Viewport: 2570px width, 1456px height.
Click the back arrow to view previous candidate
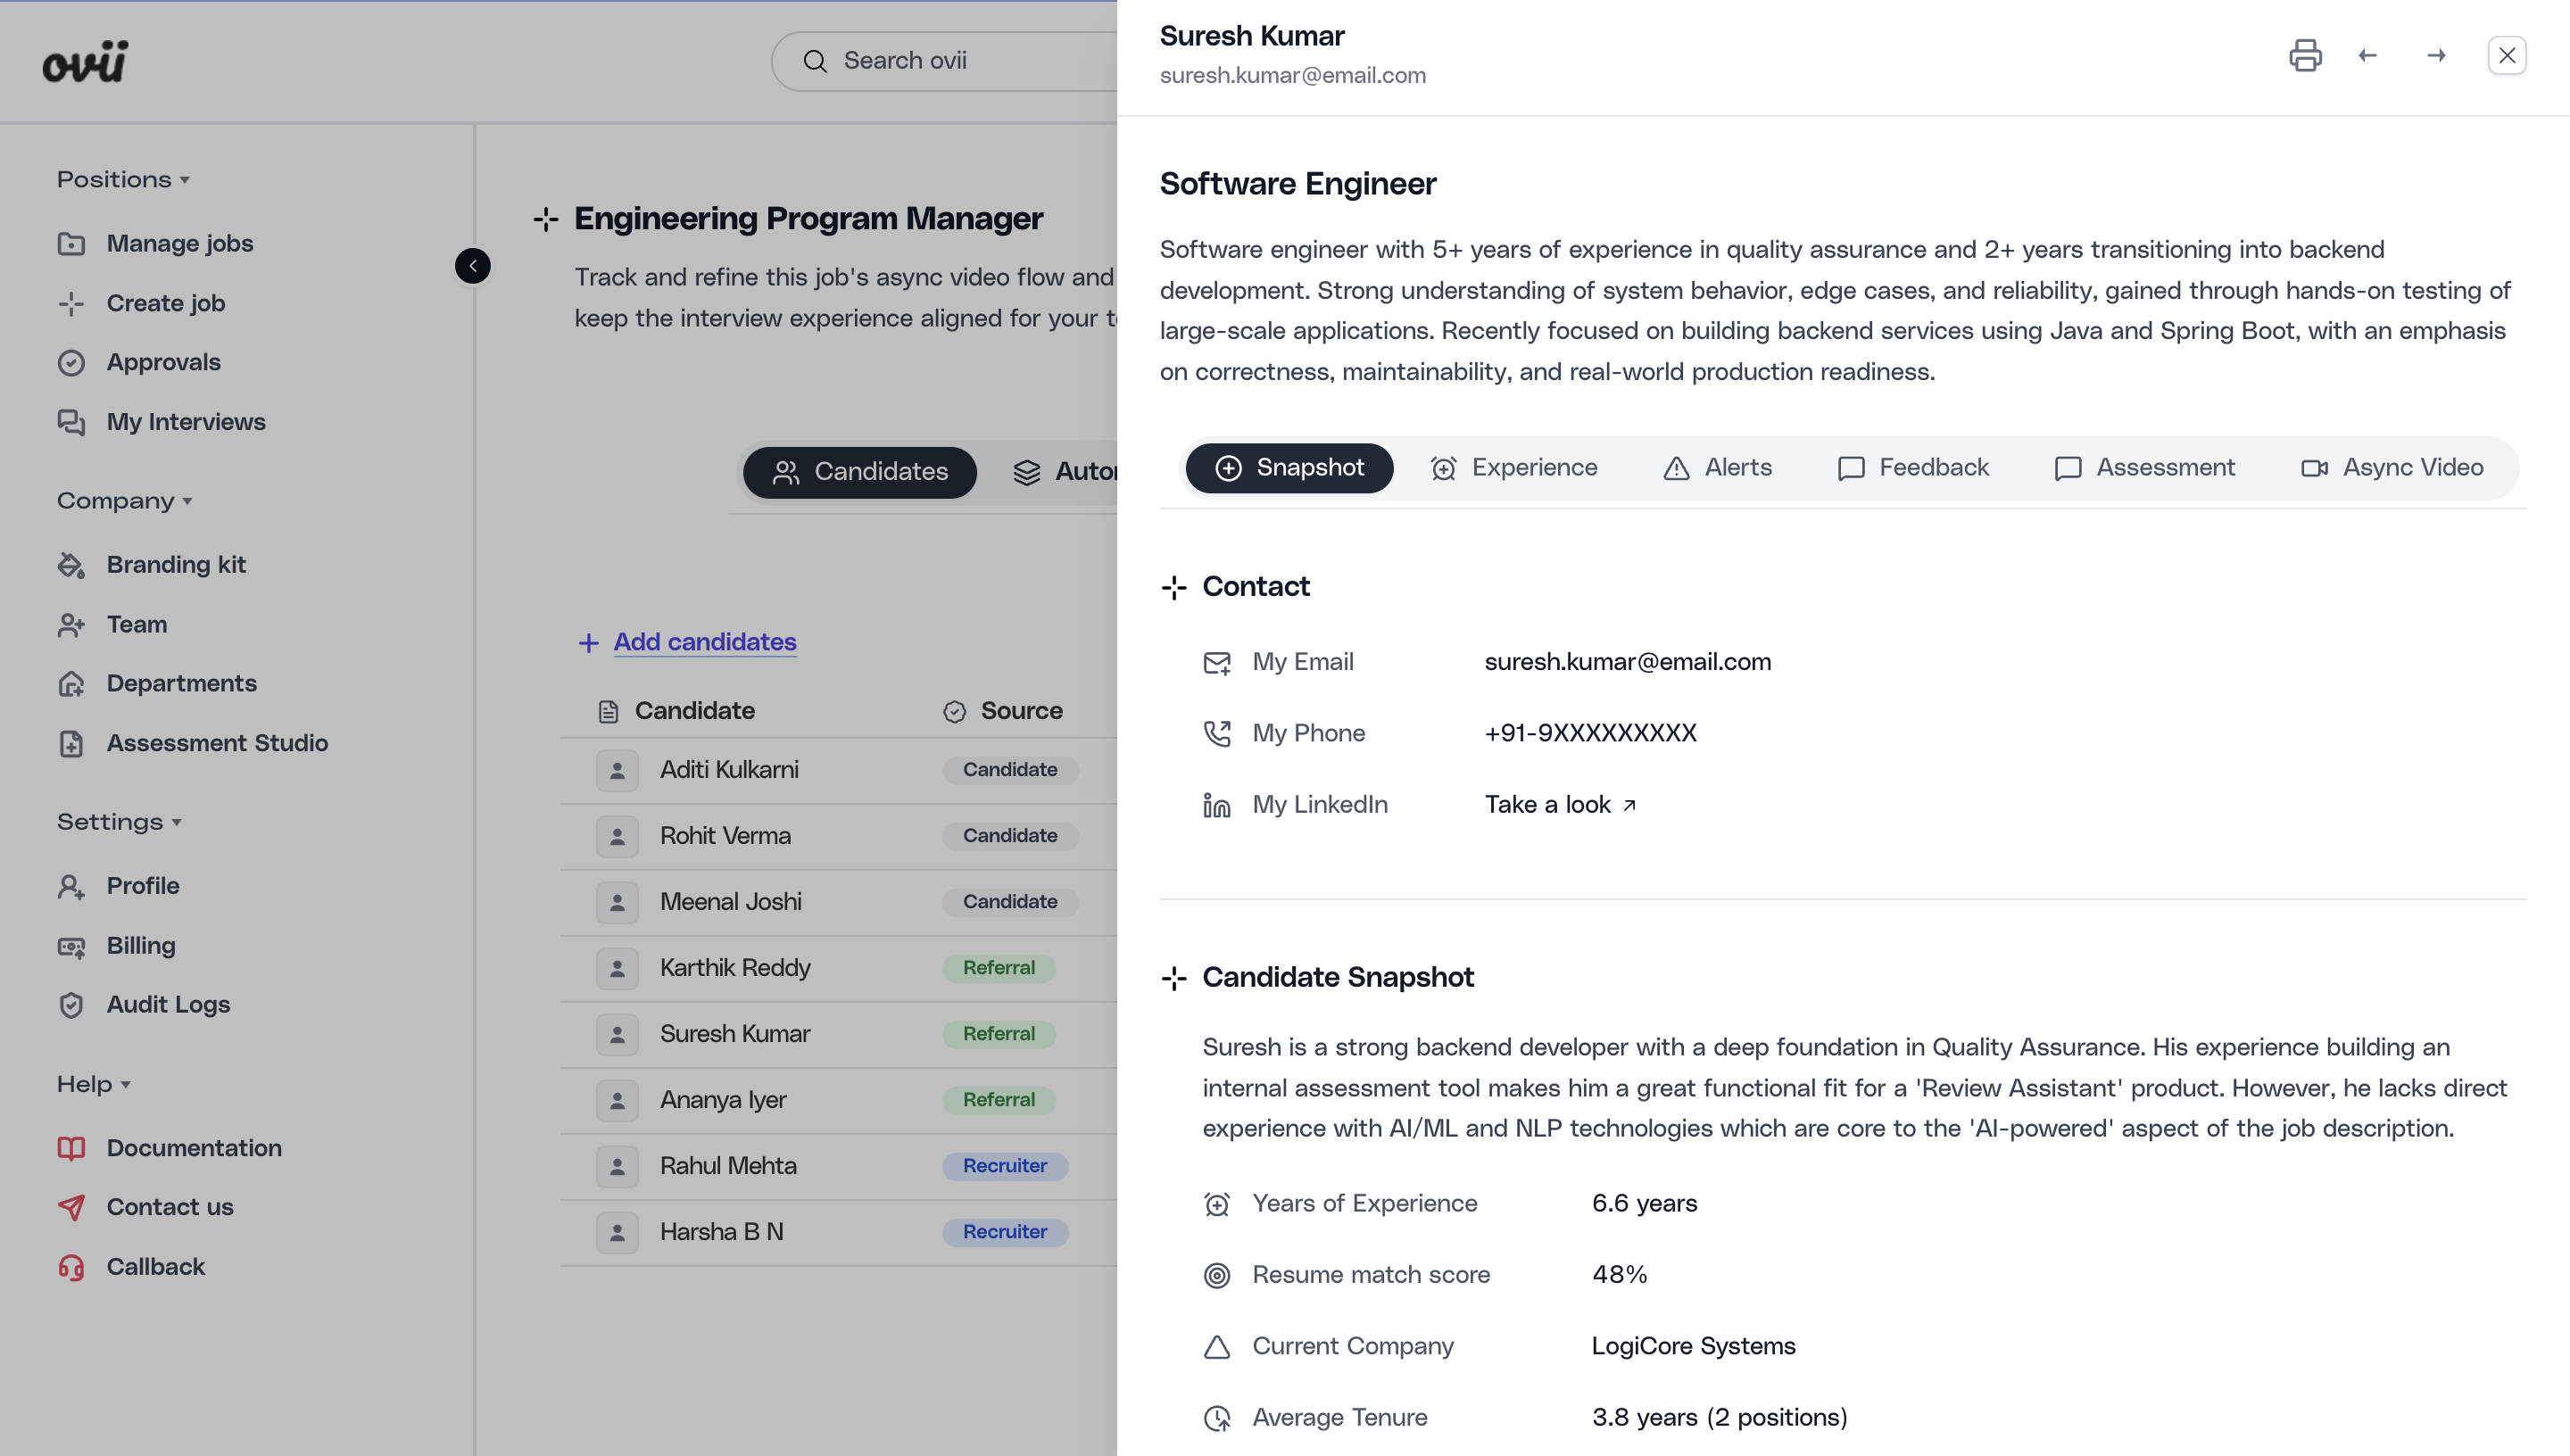click(x=2368, y=55)
